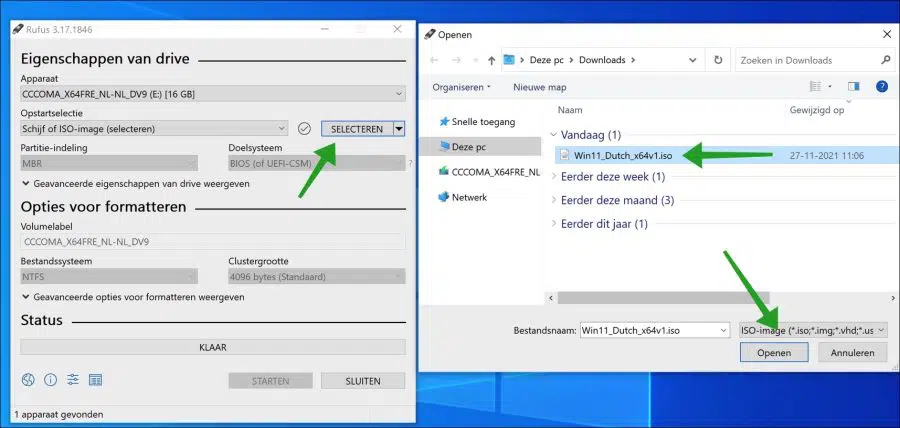This screenshot has width=900, height=428.
Task: Go forward in Openen dialog
Action: point(456,60)
